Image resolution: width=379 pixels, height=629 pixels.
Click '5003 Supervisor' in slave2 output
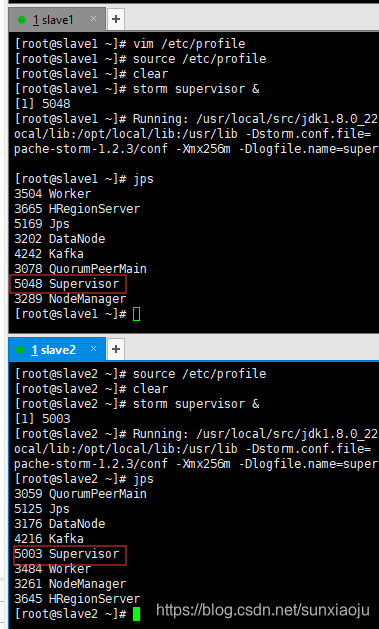[67, 554]
